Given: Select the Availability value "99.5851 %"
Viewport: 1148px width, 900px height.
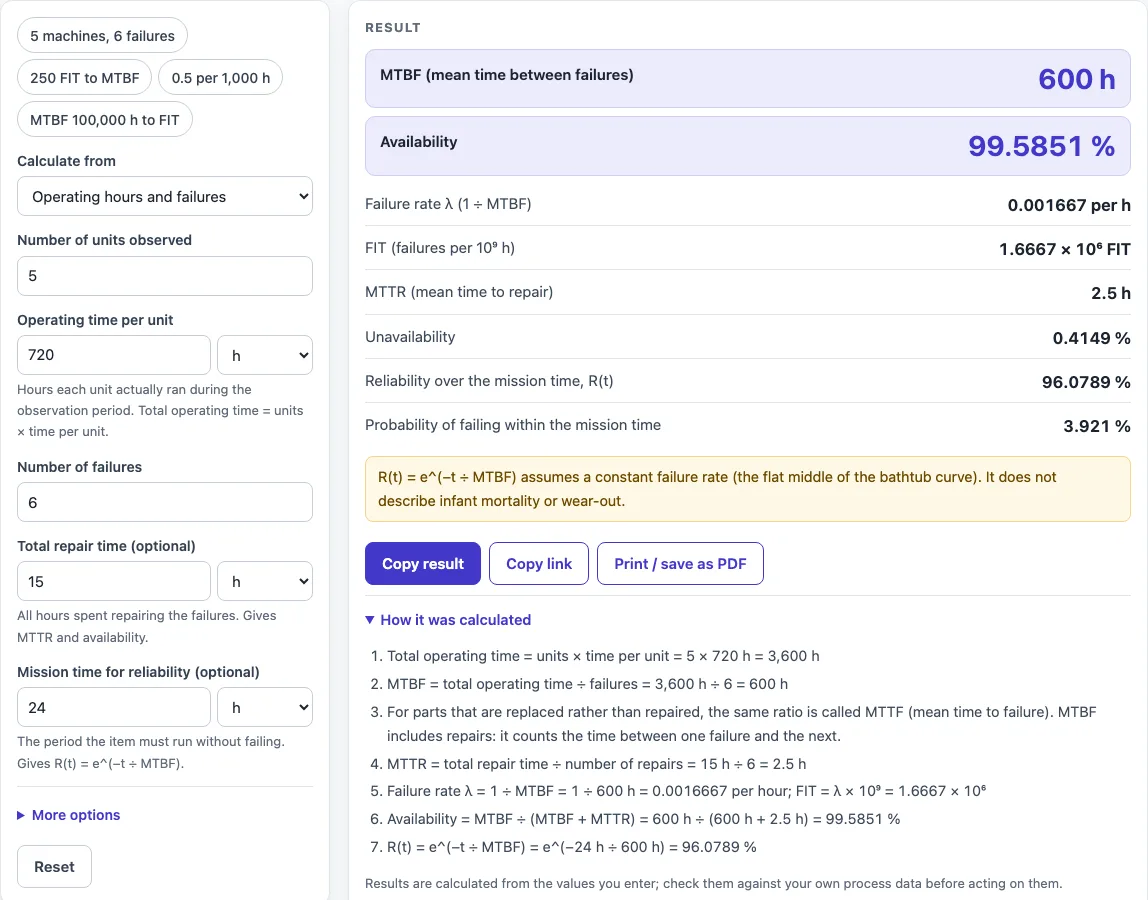Looking at the screenshot, I should 1041,146.
